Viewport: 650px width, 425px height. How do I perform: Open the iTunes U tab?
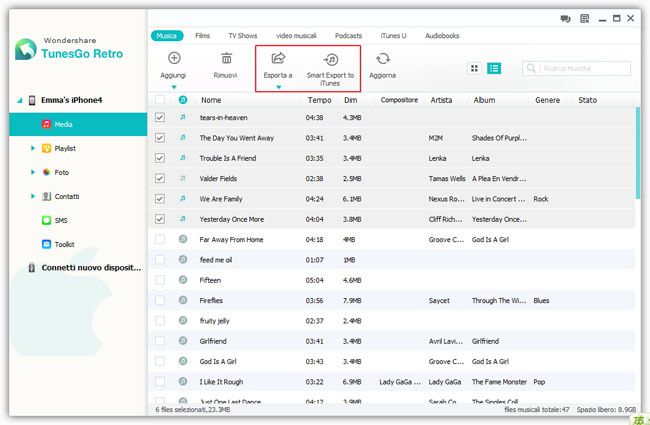393,36
